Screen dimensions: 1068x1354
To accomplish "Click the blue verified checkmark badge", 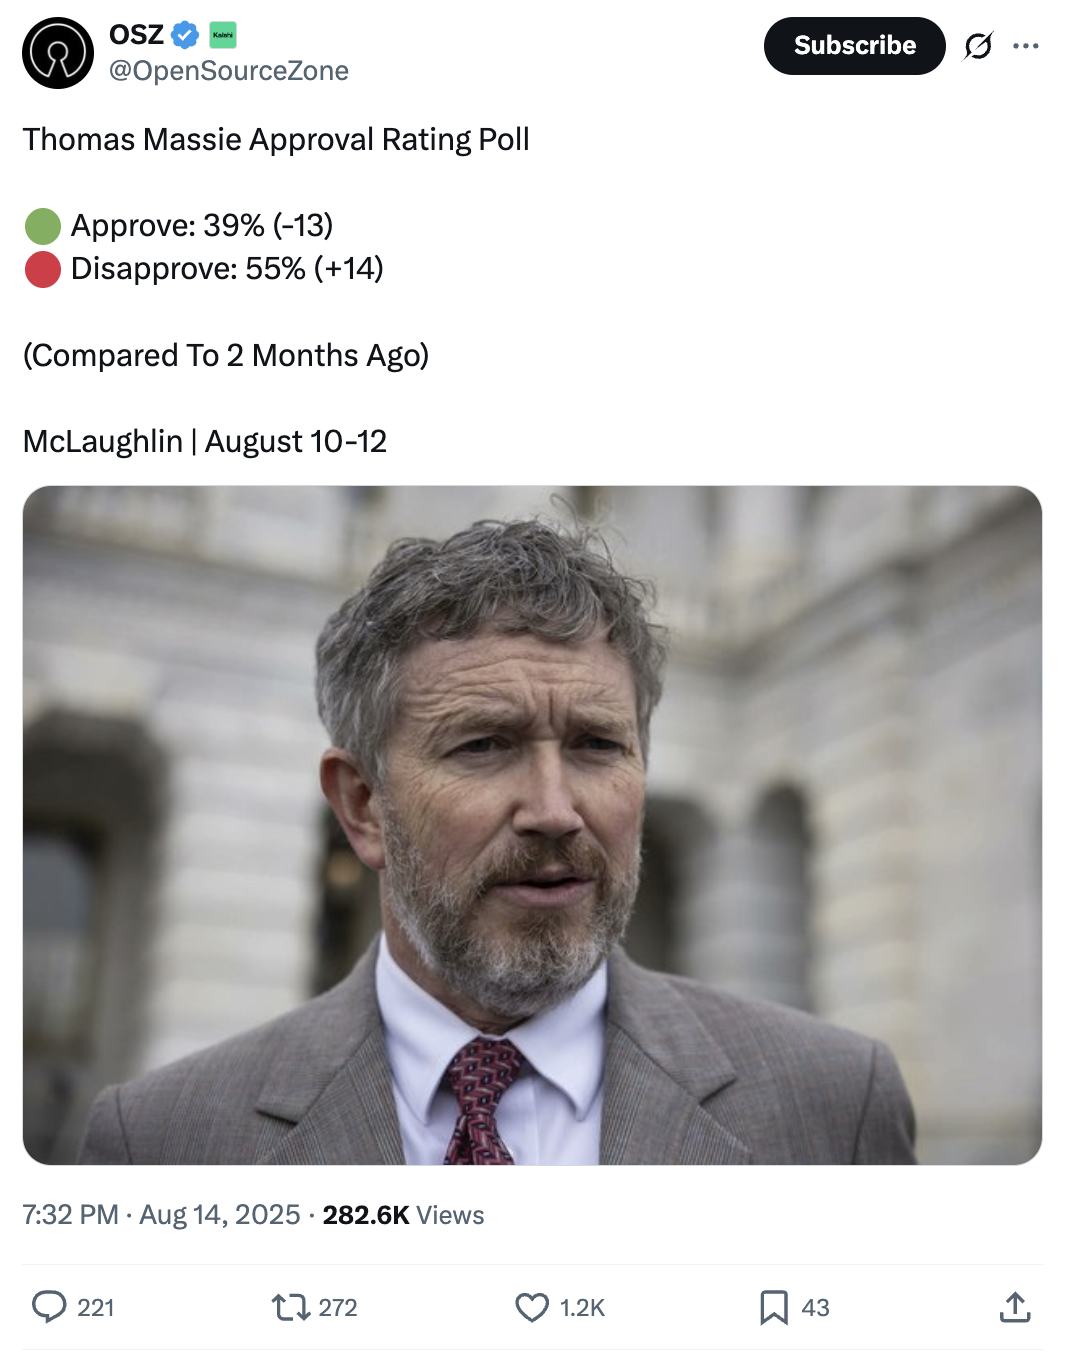I will (x=185, y=35).
